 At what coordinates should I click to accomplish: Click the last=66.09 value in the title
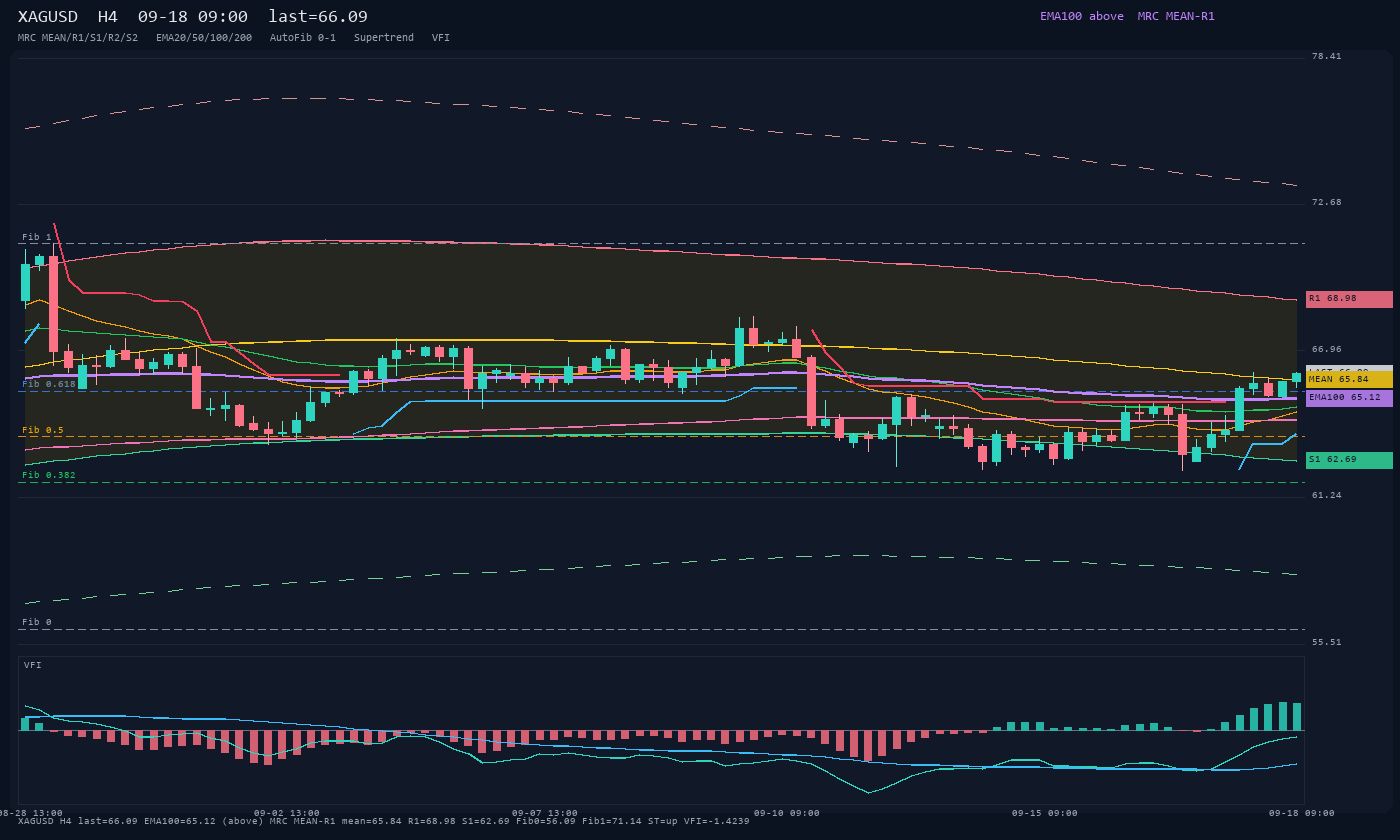coord(318,17)
